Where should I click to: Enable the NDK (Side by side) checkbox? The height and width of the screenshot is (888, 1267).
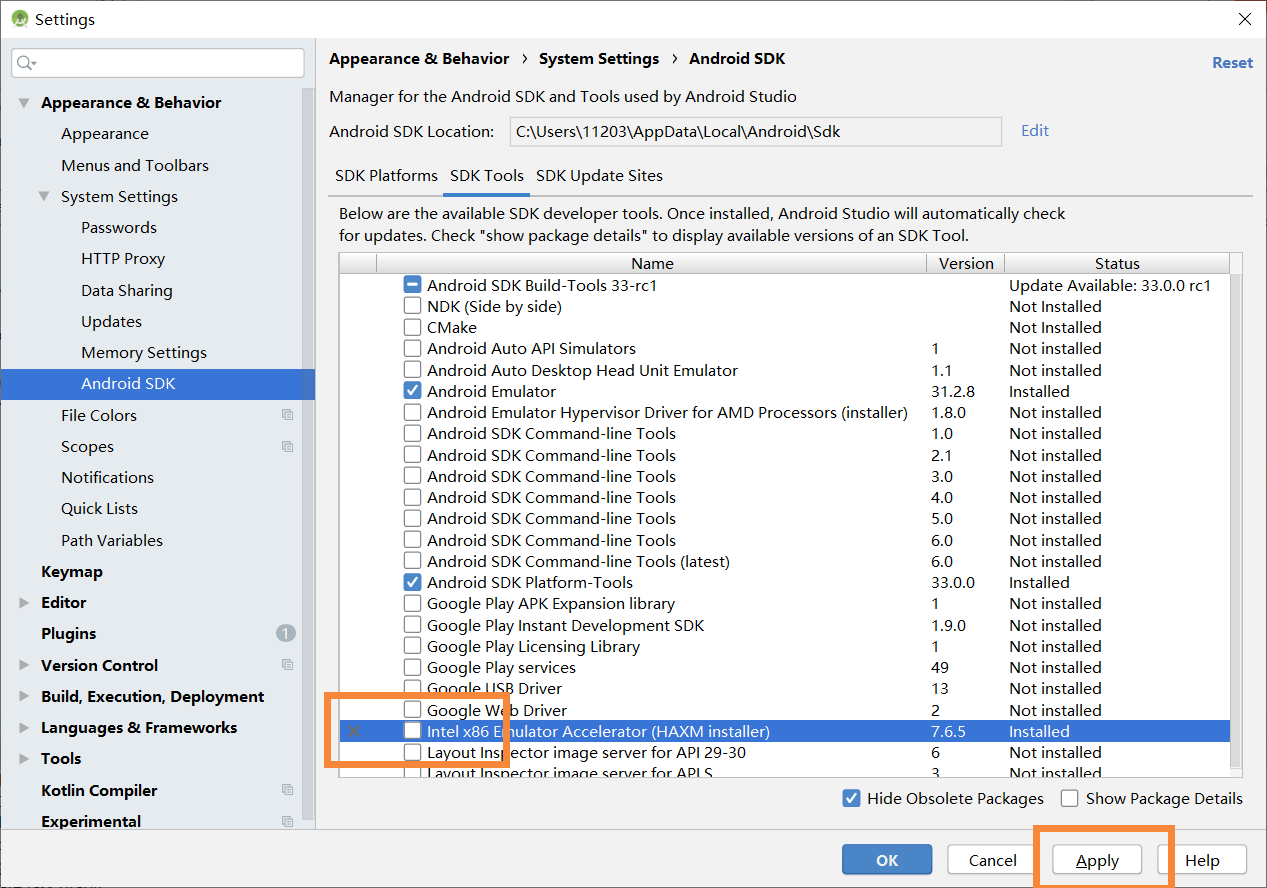[412, 306]
